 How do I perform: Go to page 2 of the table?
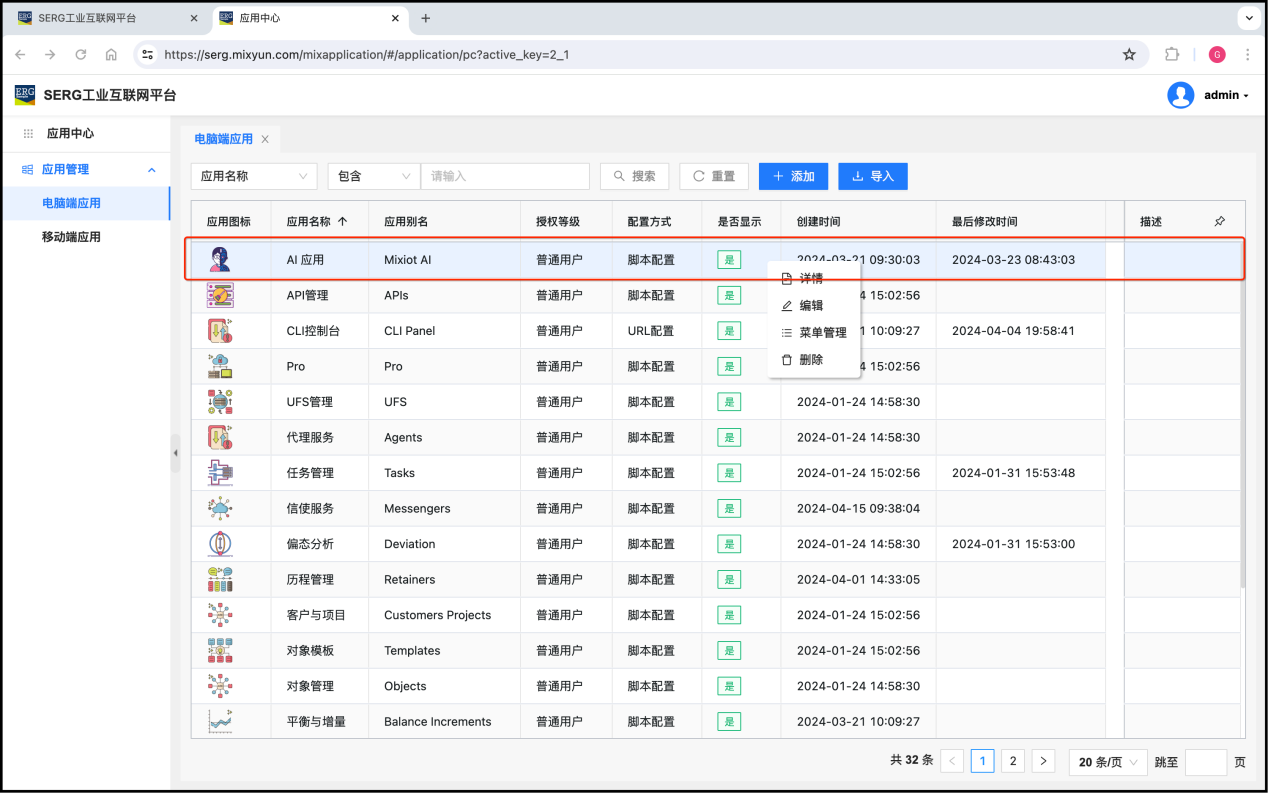pos(1013,762)
